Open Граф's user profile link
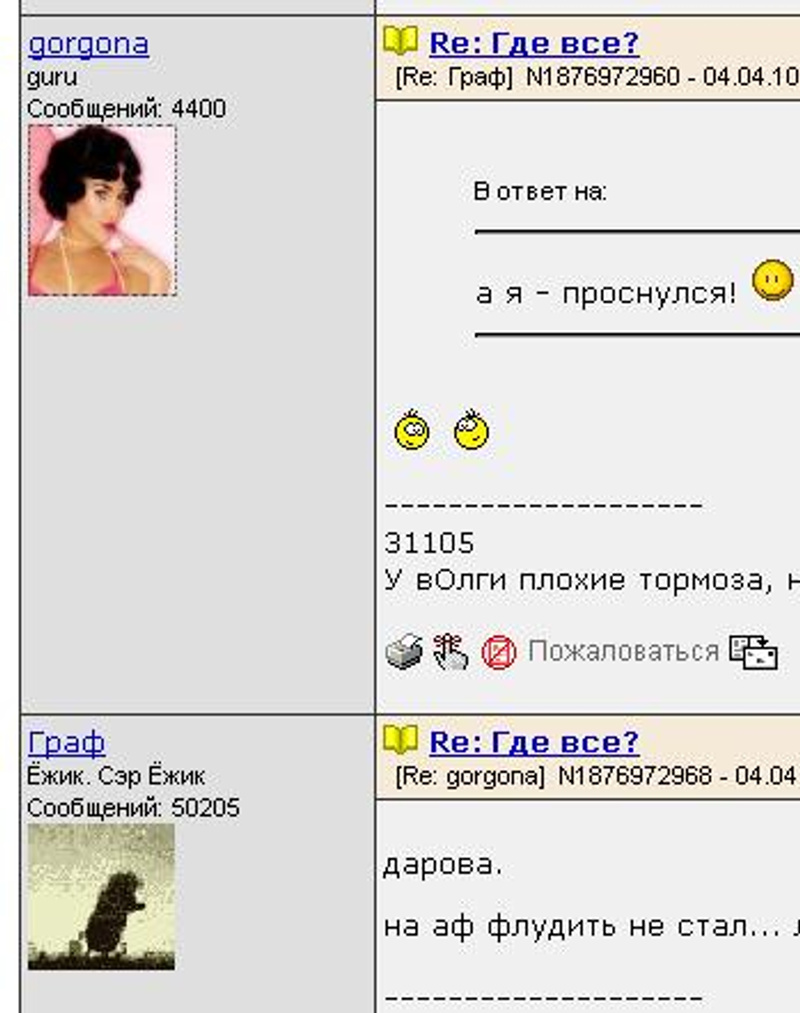Viewport: 800px width, 1013px height. pos(67,743)
